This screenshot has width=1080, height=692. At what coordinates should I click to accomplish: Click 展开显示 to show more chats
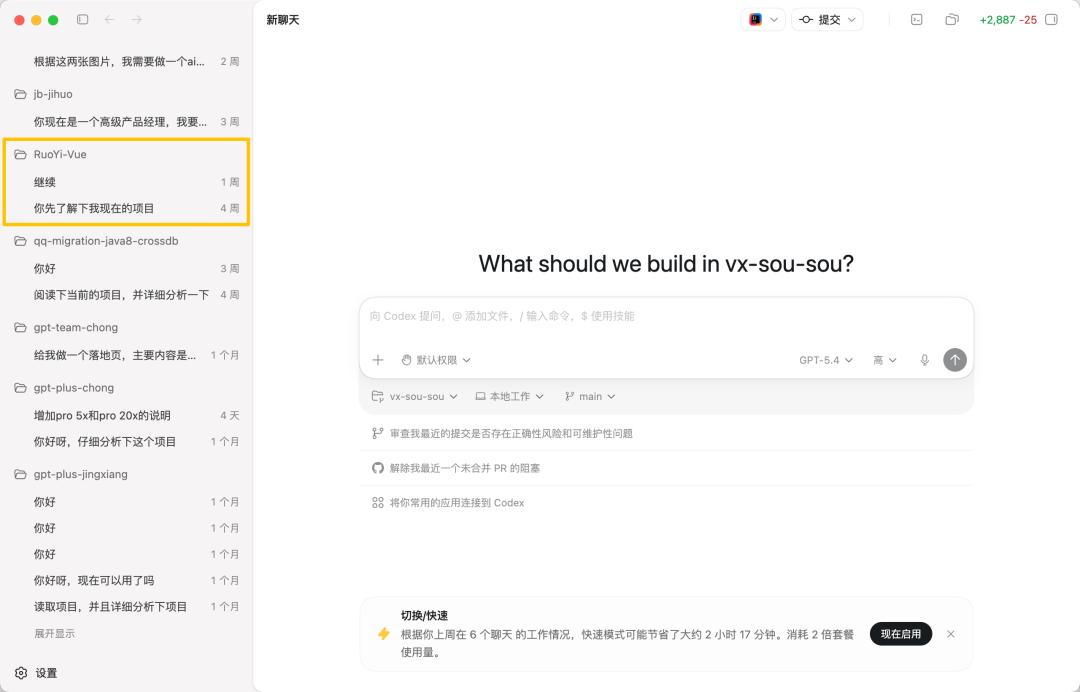(54, 633)
